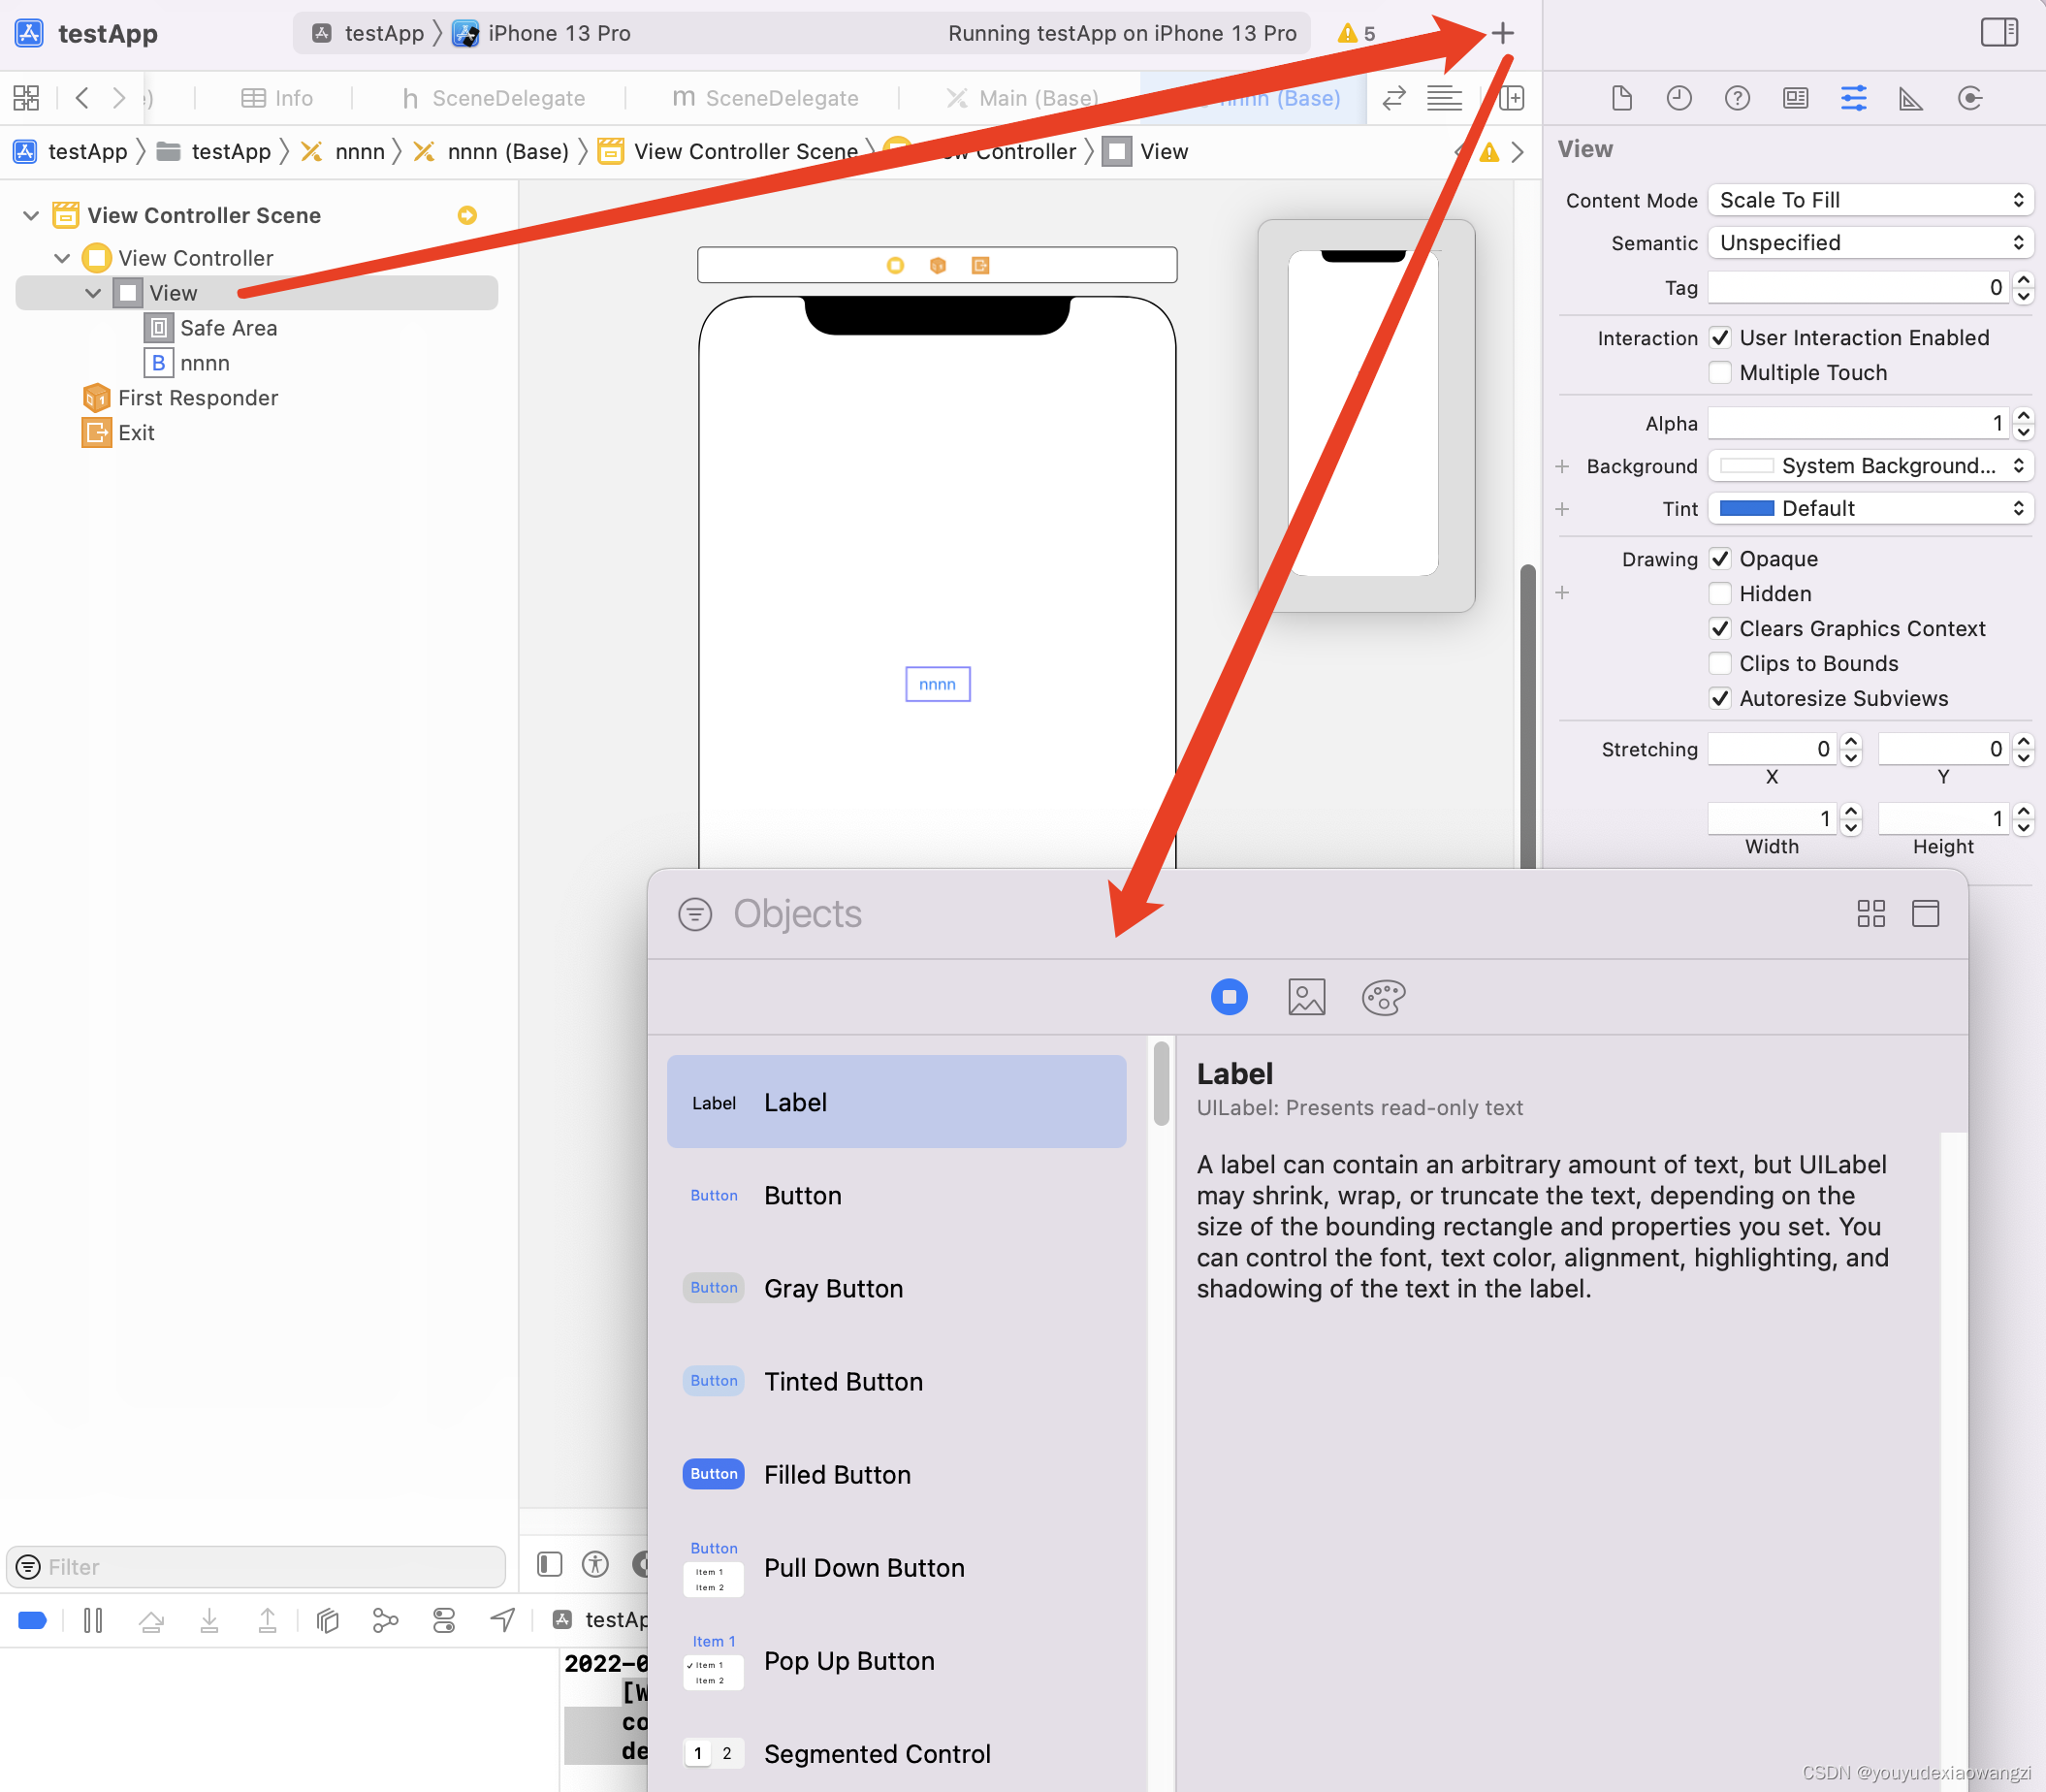Open the Library with the plus button
The width and height of the screenshot is (2046, 1792).
tap(1502, 33)
